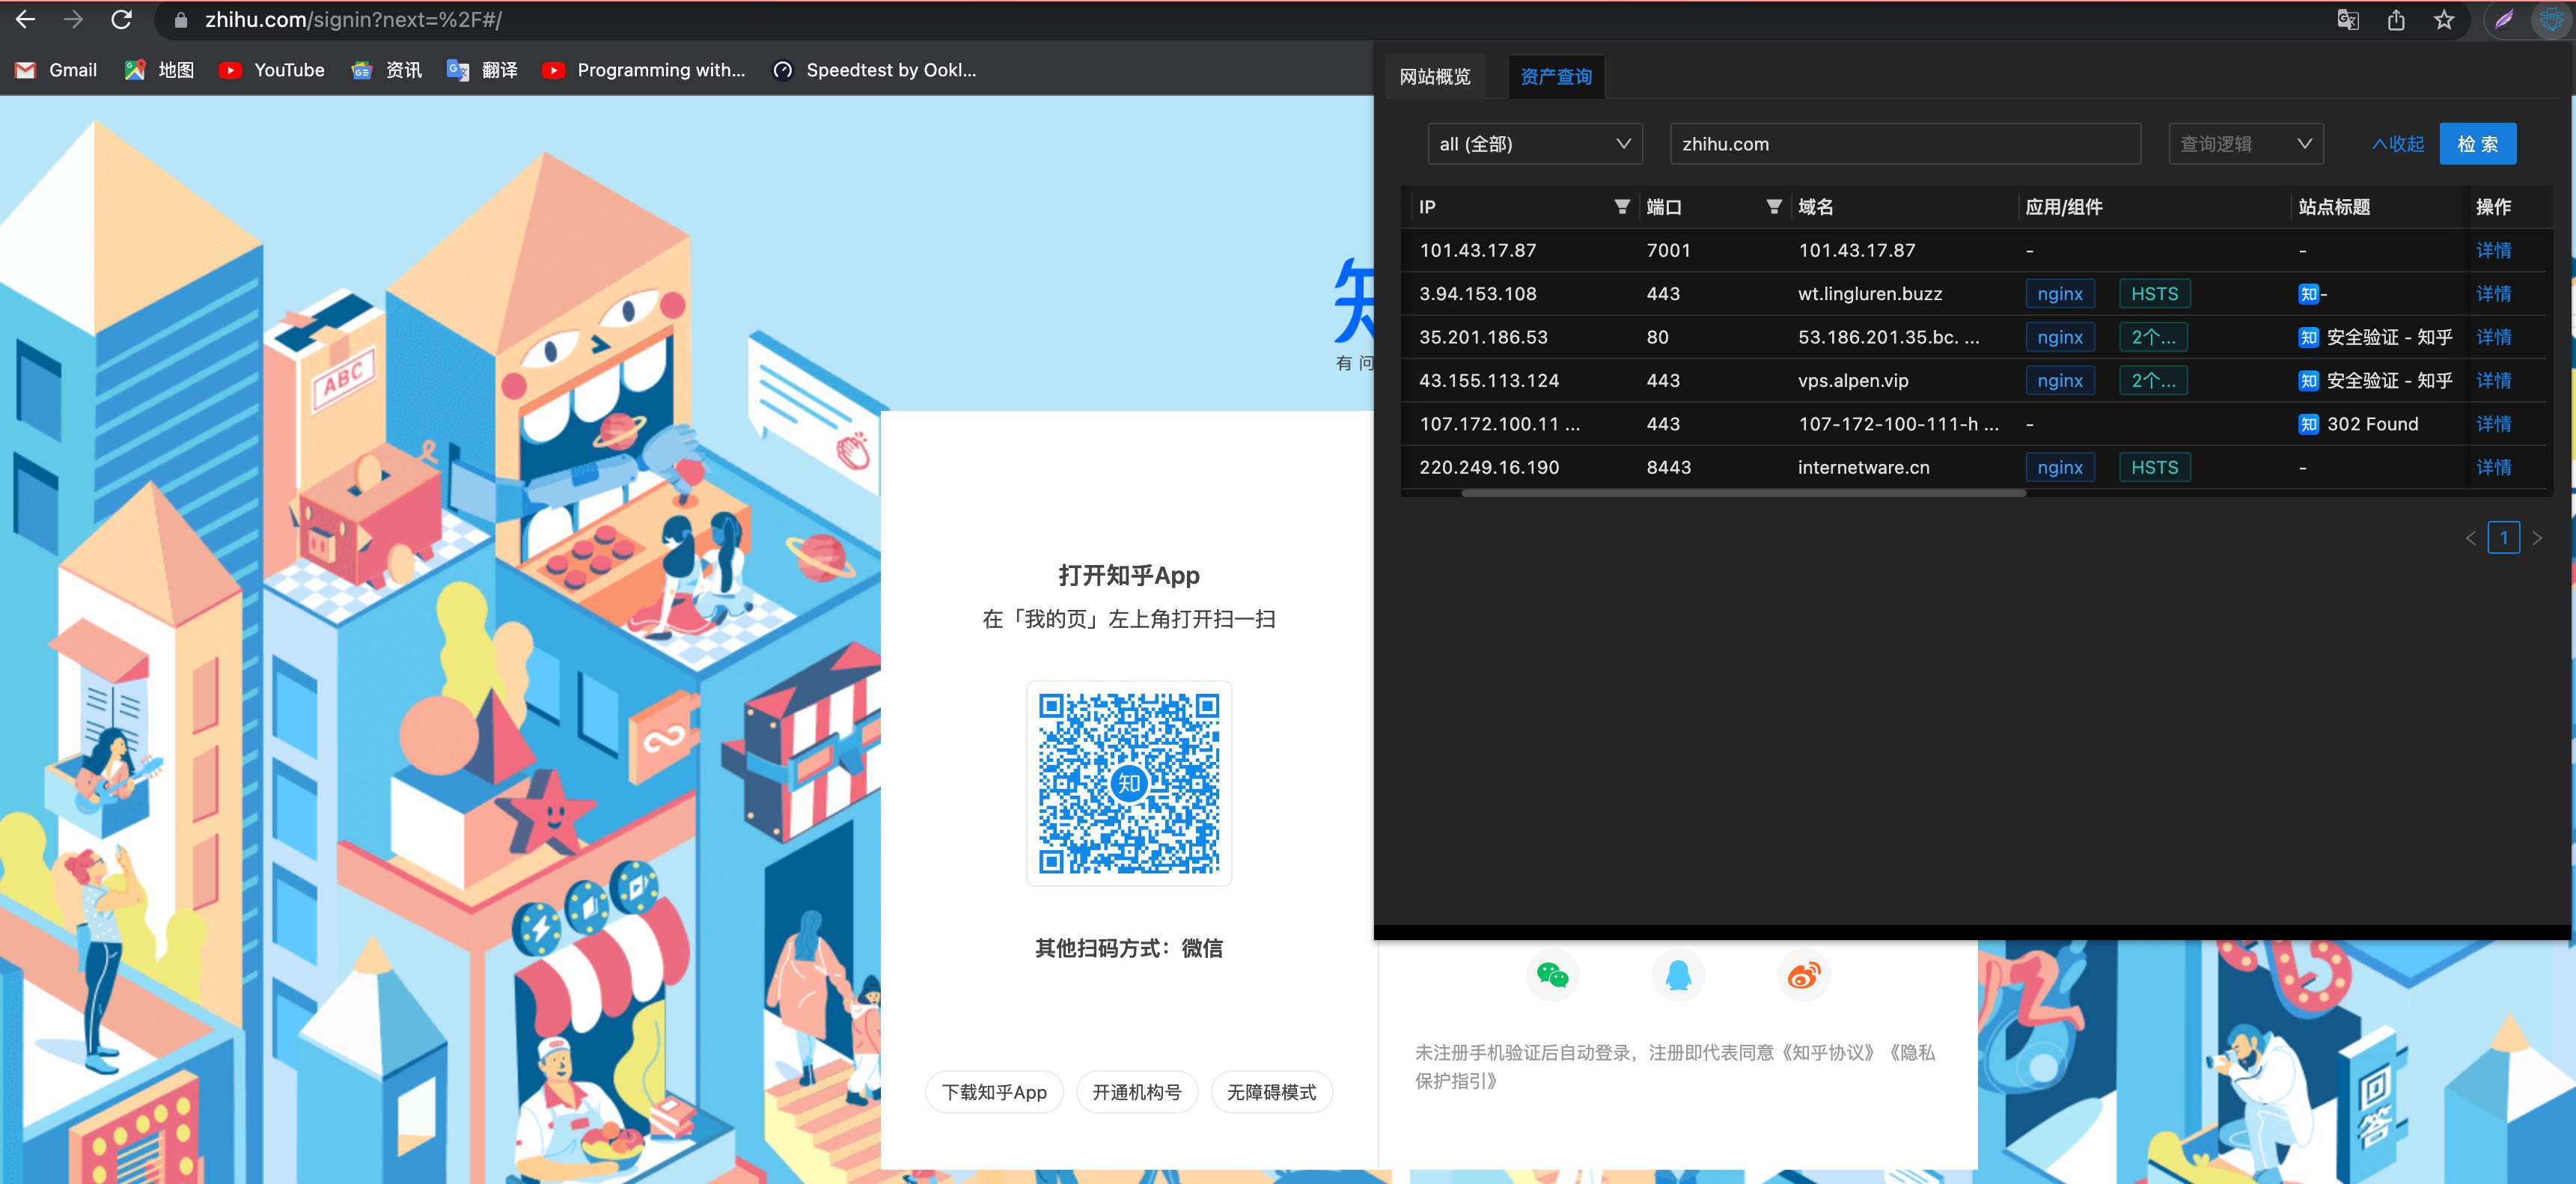Switch to the 网站概览 tab
Image resolution: width=2576 pixels, height=1184 pixels.
(1434, 77)
